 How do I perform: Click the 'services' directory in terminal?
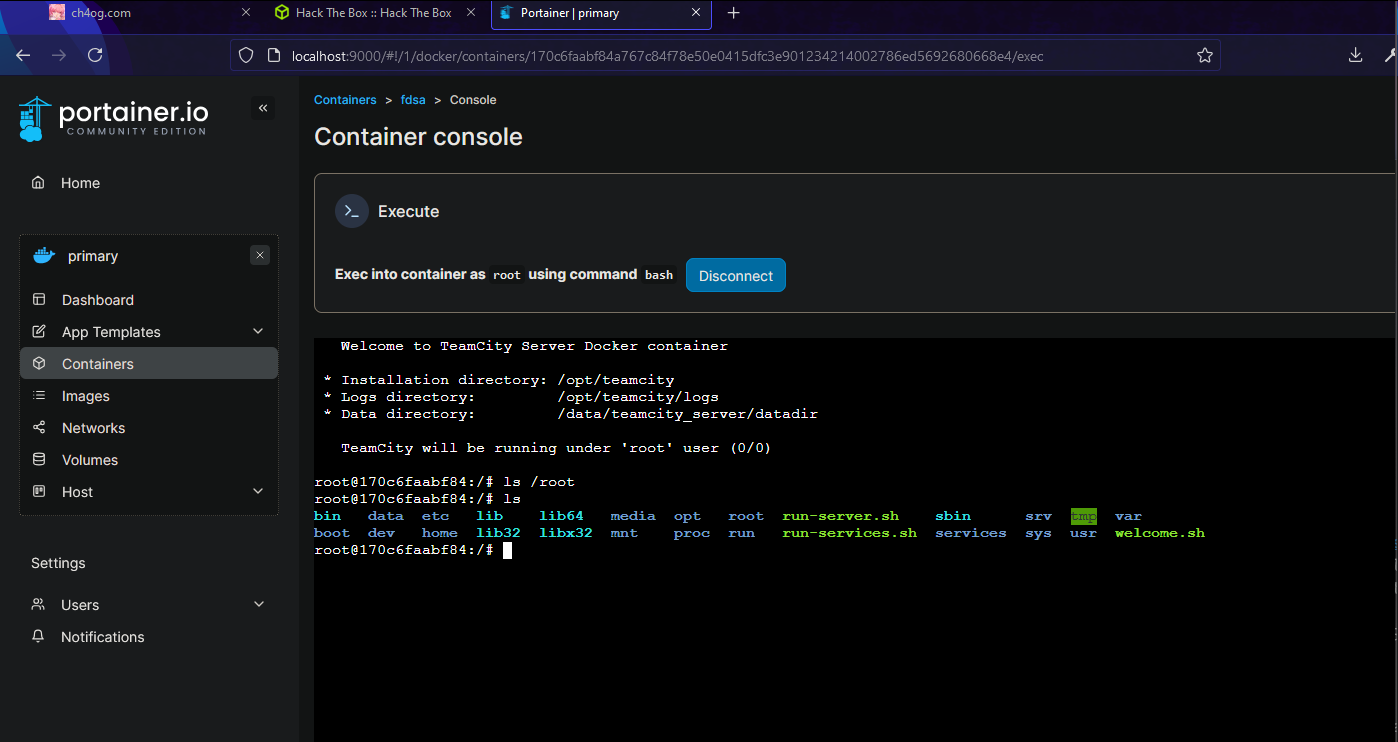click(971, 533)
